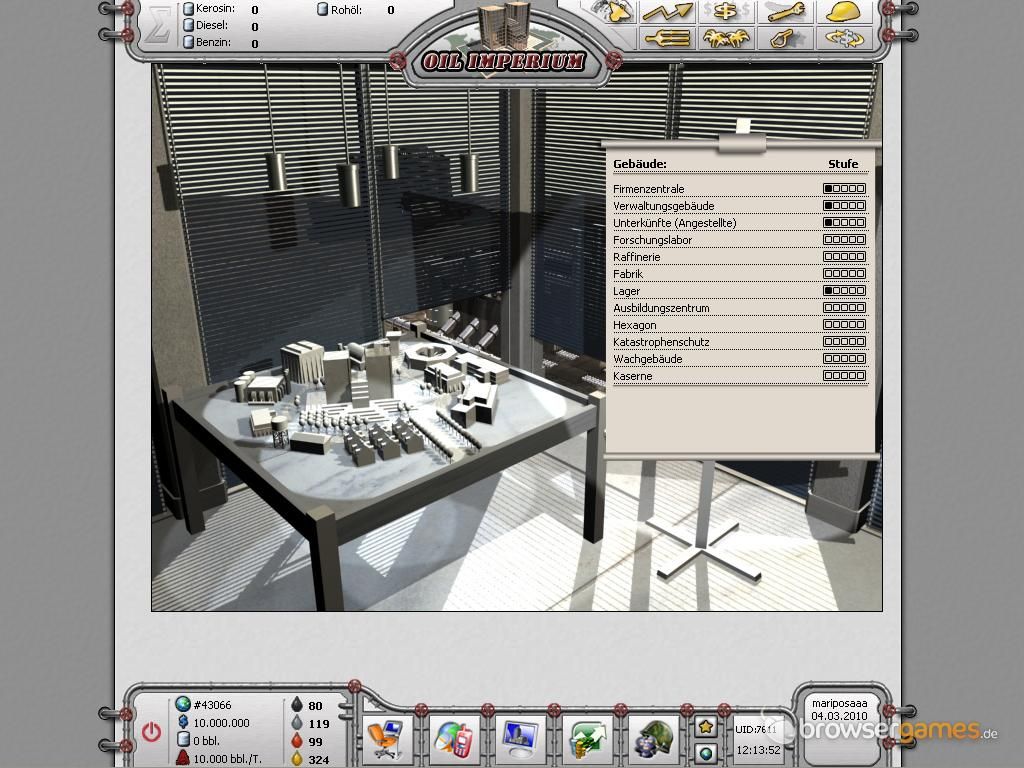Click the globe icon beside #43066
This screenshot has width=1024, height=768.
(x=183, y=704)
